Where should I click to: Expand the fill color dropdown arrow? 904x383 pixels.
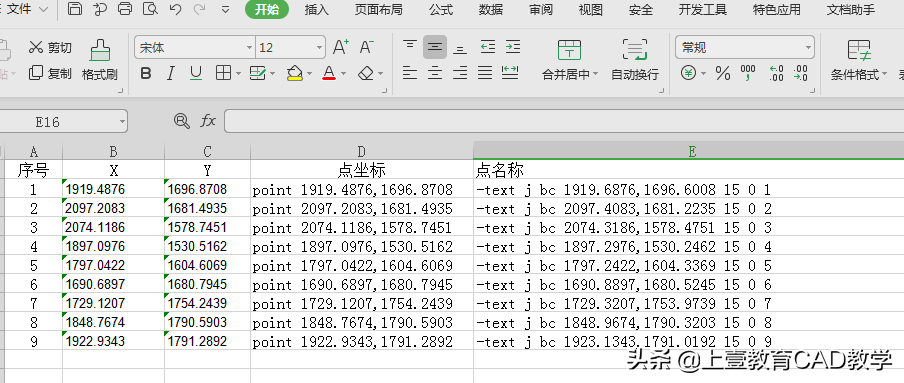point(310,74)
